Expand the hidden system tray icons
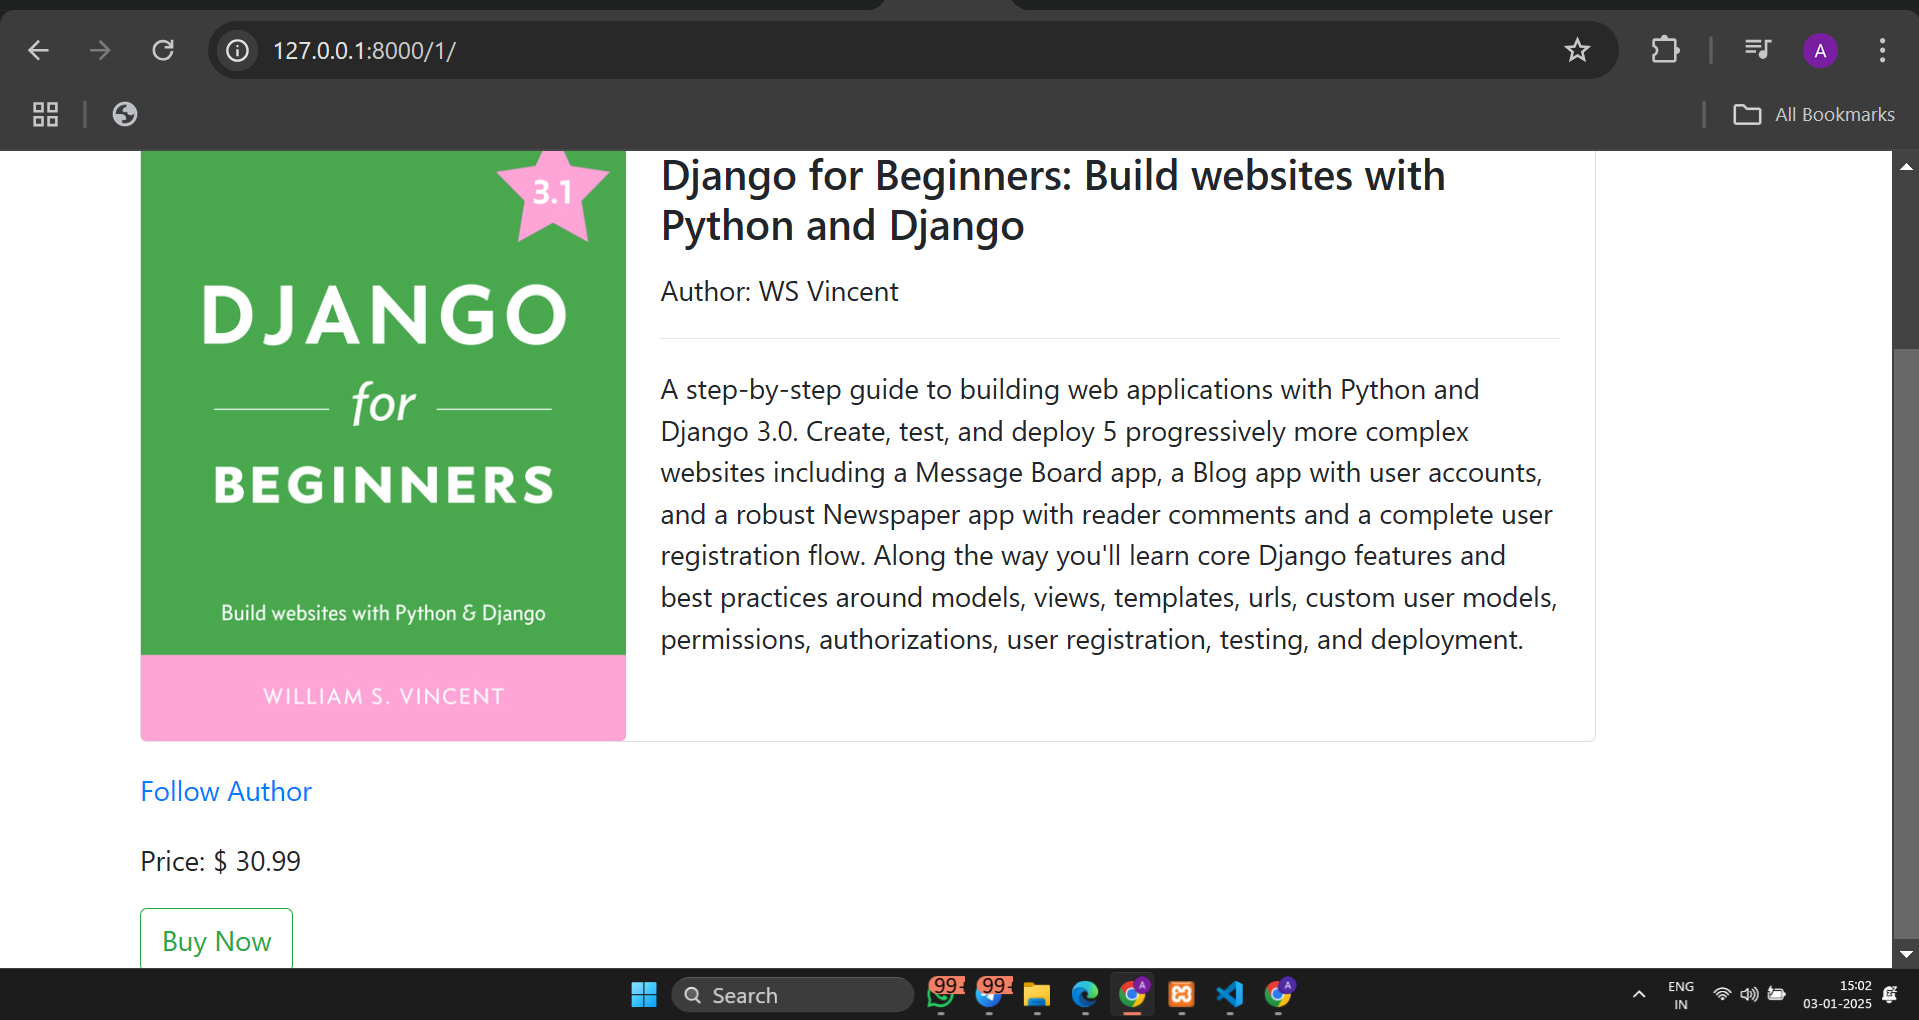Viewport: 1919px width, 1020px height. (1638, 994)
